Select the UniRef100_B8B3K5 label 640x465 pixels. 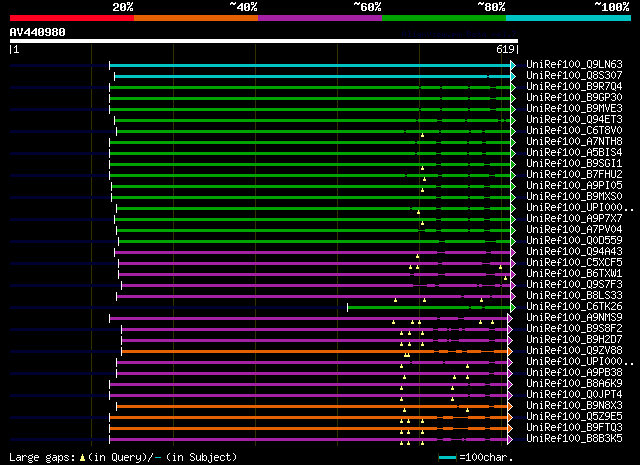[x=574, y=439]
